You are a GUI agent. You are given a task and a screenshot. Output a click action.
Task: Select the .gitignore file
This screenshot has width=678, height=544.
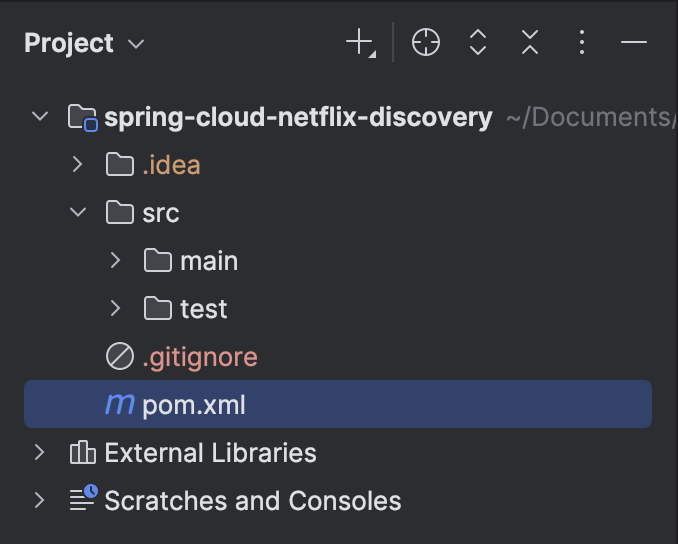click(200, 357)
